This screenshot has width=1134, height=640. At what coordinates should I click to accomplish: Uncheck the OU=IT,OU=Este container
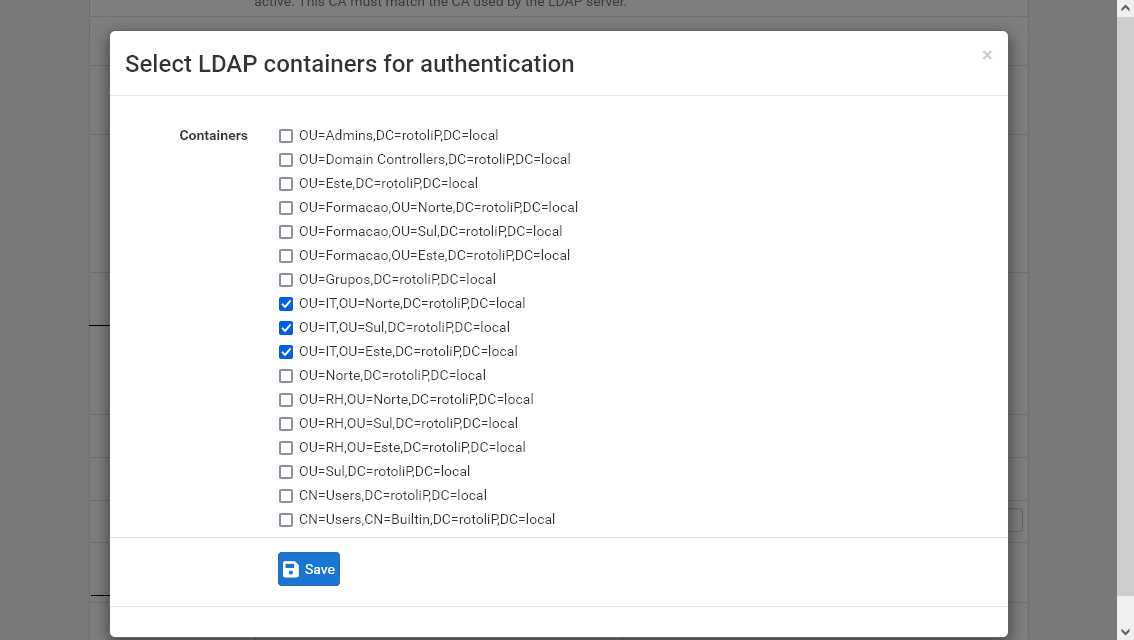click(x=285, y=351)
